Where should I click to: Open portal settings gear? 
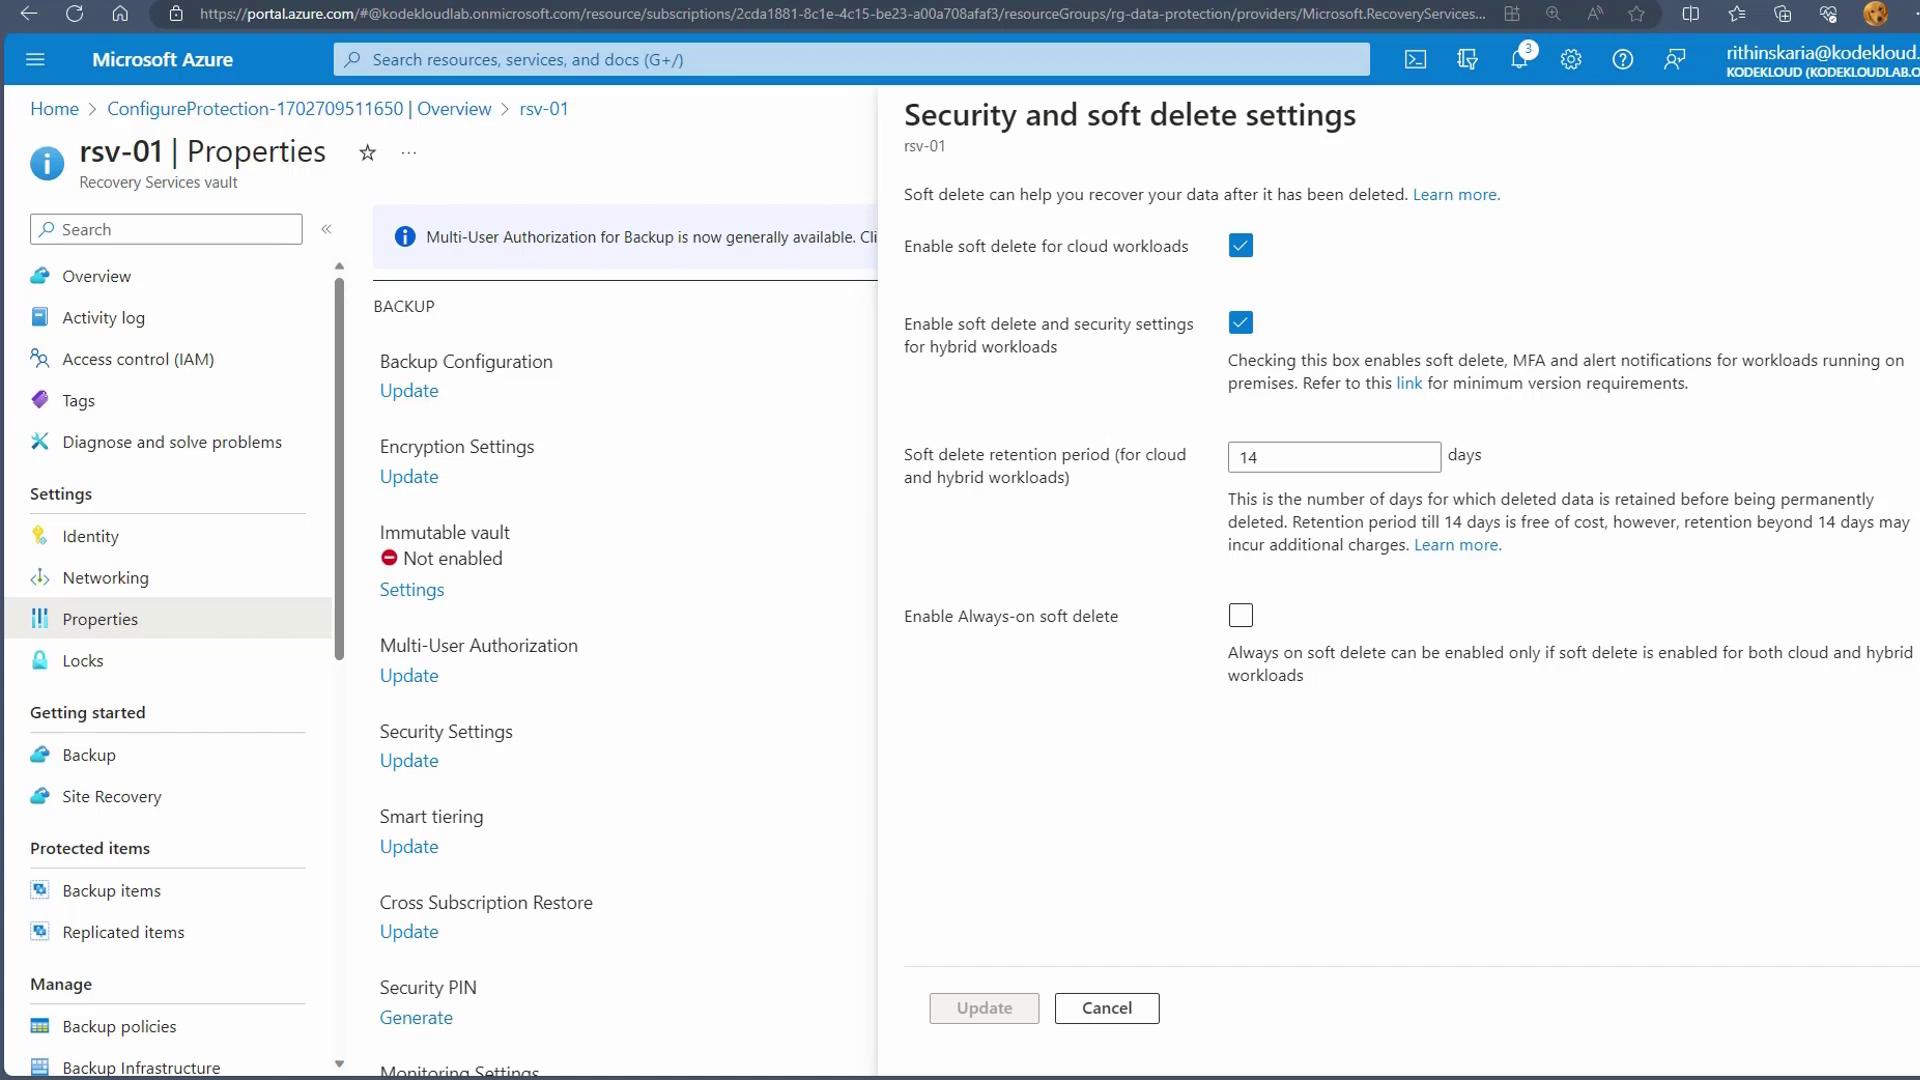[x=1571, y=60]
